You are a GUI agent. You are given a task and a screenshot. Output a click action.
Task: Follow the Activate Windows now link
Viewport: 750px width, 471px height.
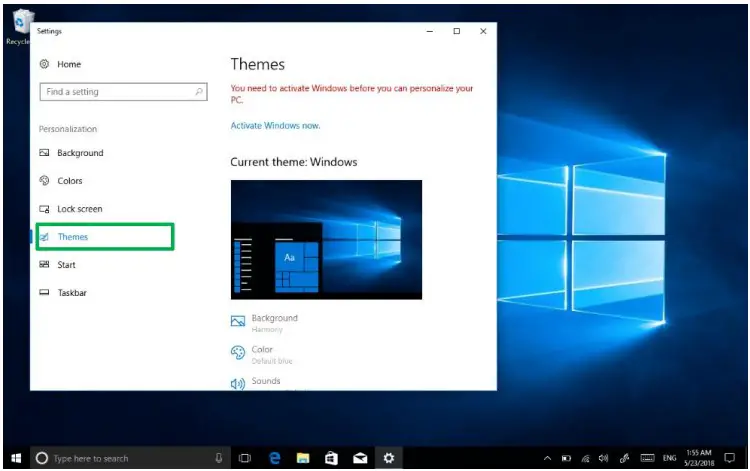click(276, 126)
